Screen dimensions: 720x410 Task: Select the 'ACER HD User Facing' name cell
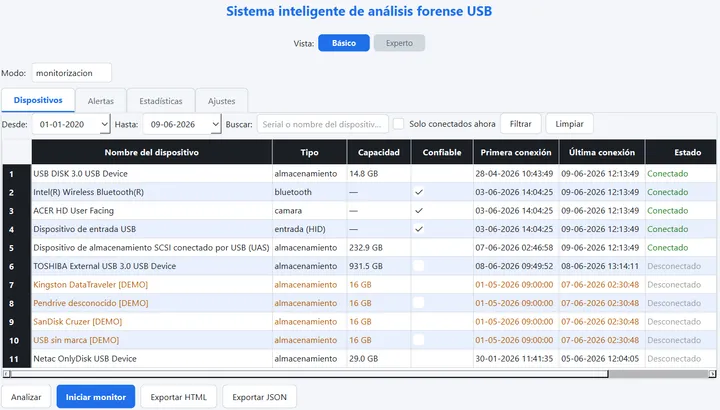click(152, 211)
